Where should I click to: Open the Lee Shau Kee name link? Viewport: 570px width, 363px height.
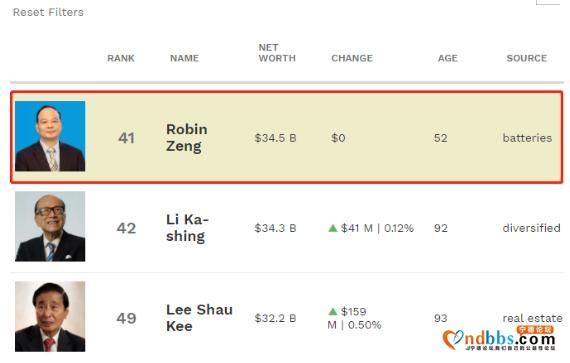tap(199, 318)
